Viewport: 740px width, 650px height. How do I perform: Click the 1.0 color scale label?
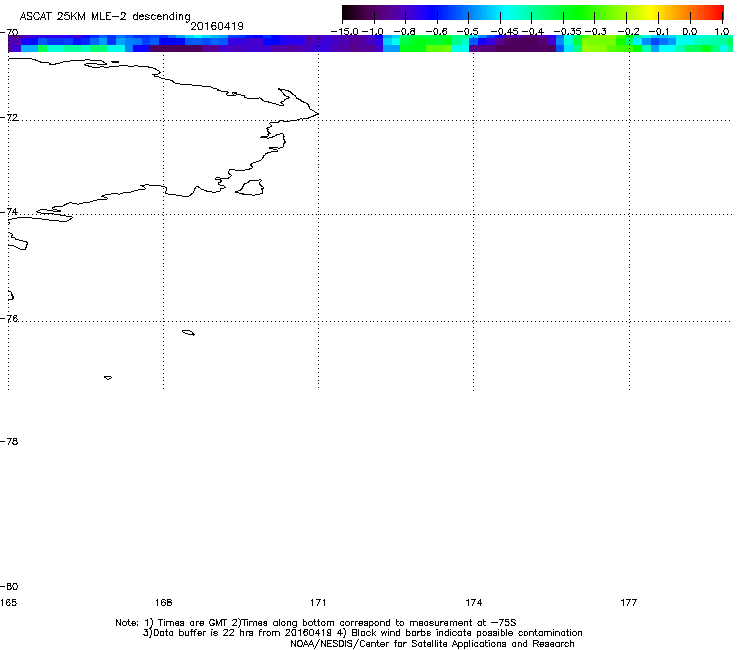pos(722,32)
